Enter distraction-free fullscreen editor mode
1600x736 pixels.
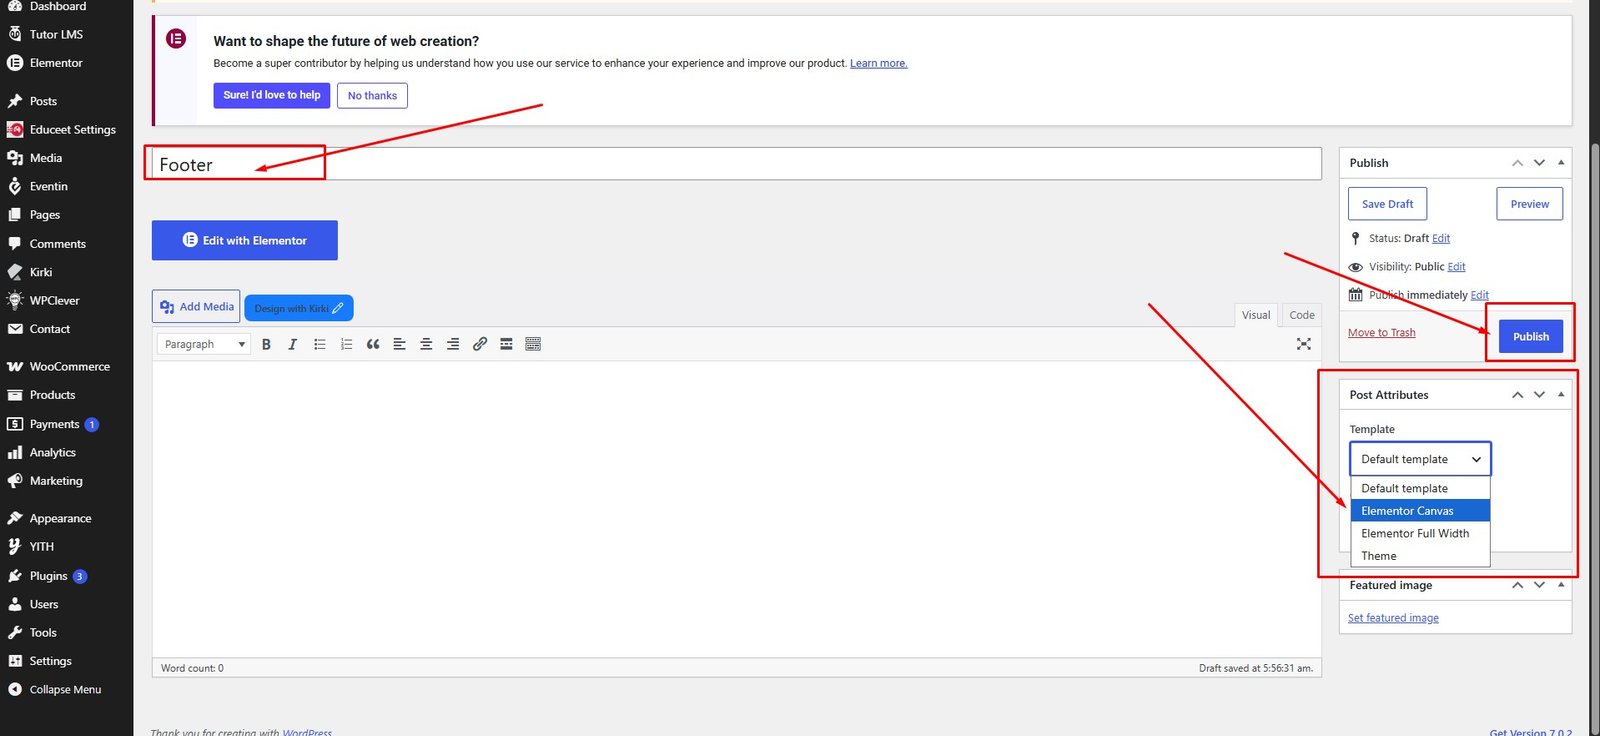coord(1304,344)
